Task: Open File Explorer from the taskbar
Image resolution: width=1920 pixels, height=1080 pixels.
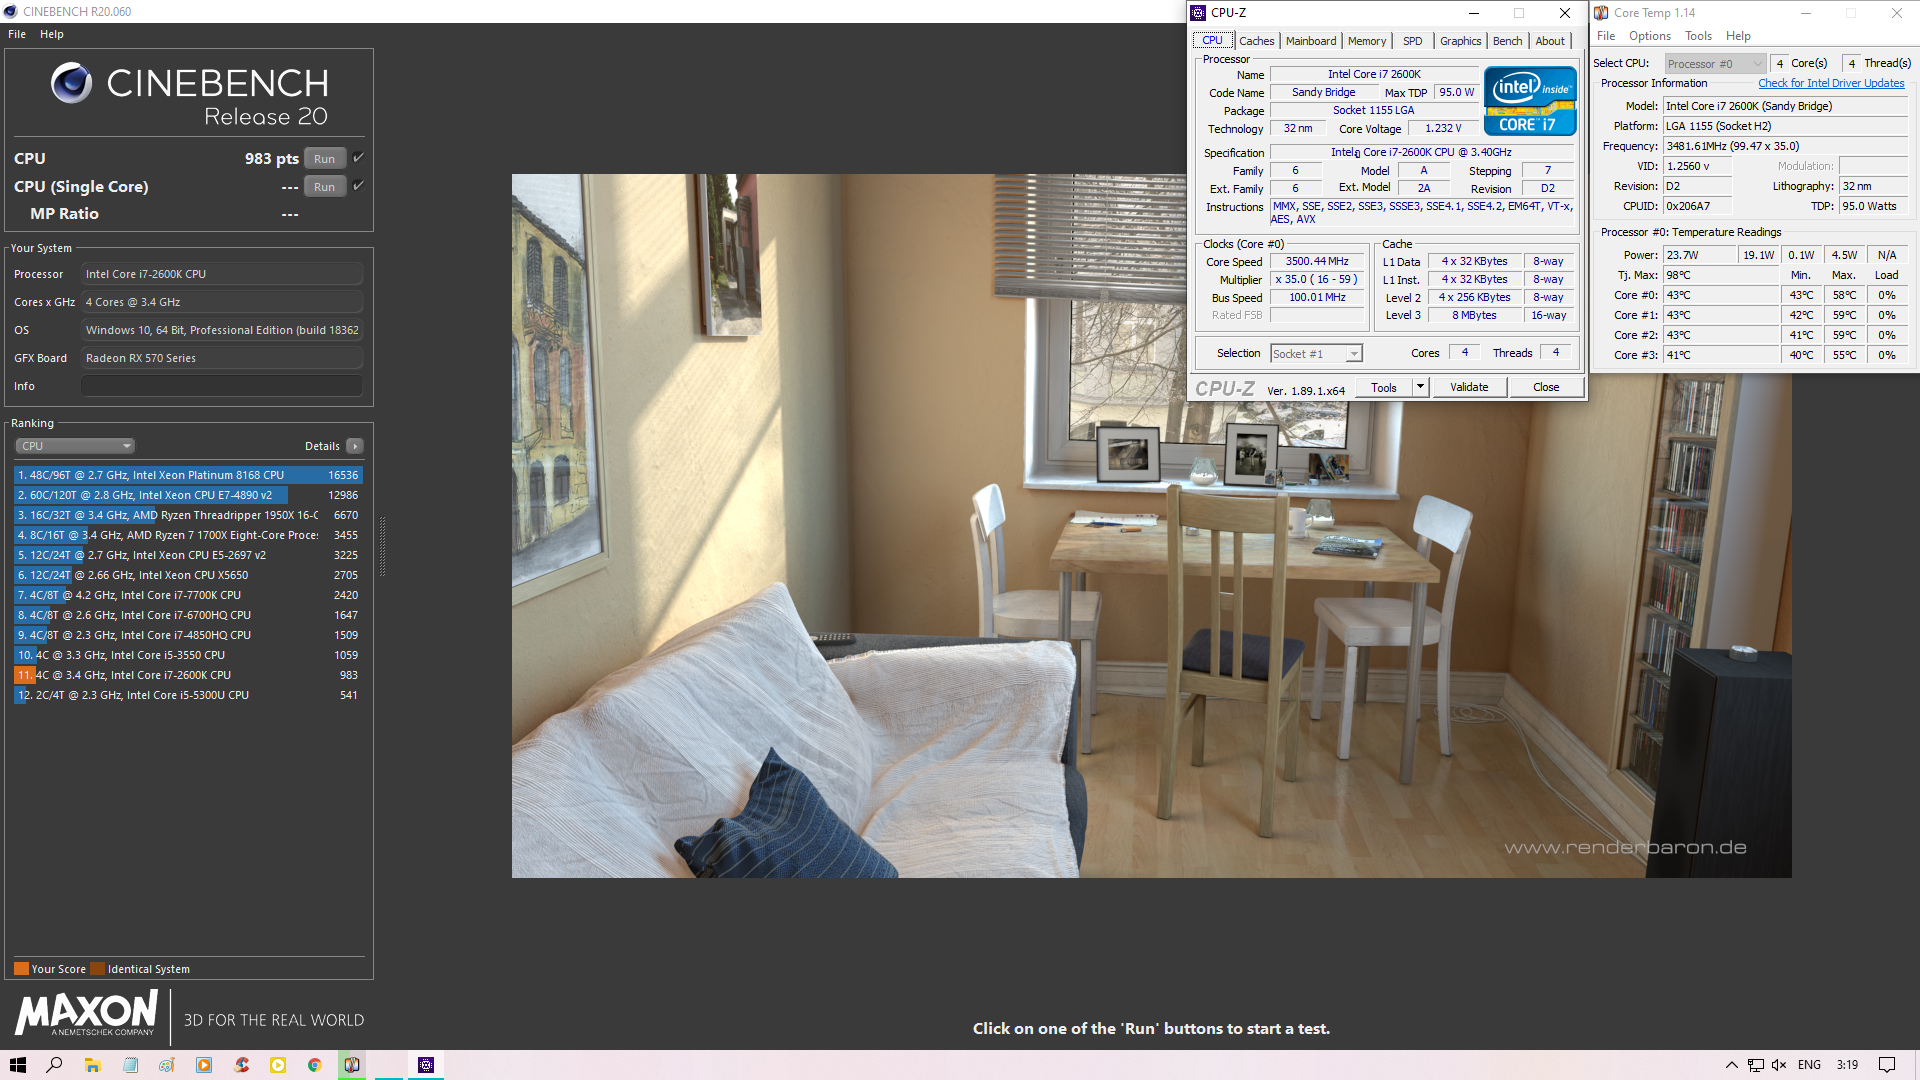Action: pyautogui.click(x=92, y=1065)
